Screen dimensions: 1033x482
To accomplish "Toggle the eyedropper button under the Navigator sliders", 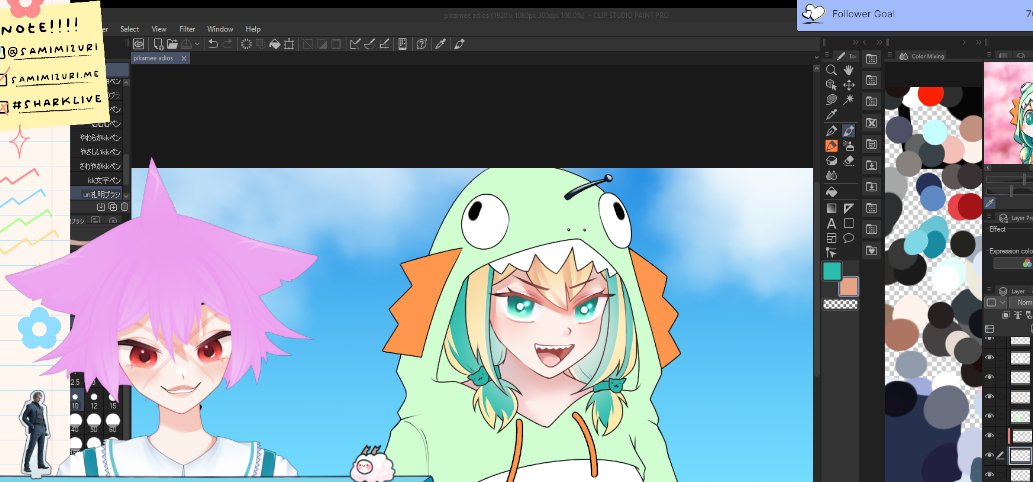I will 990,203.
